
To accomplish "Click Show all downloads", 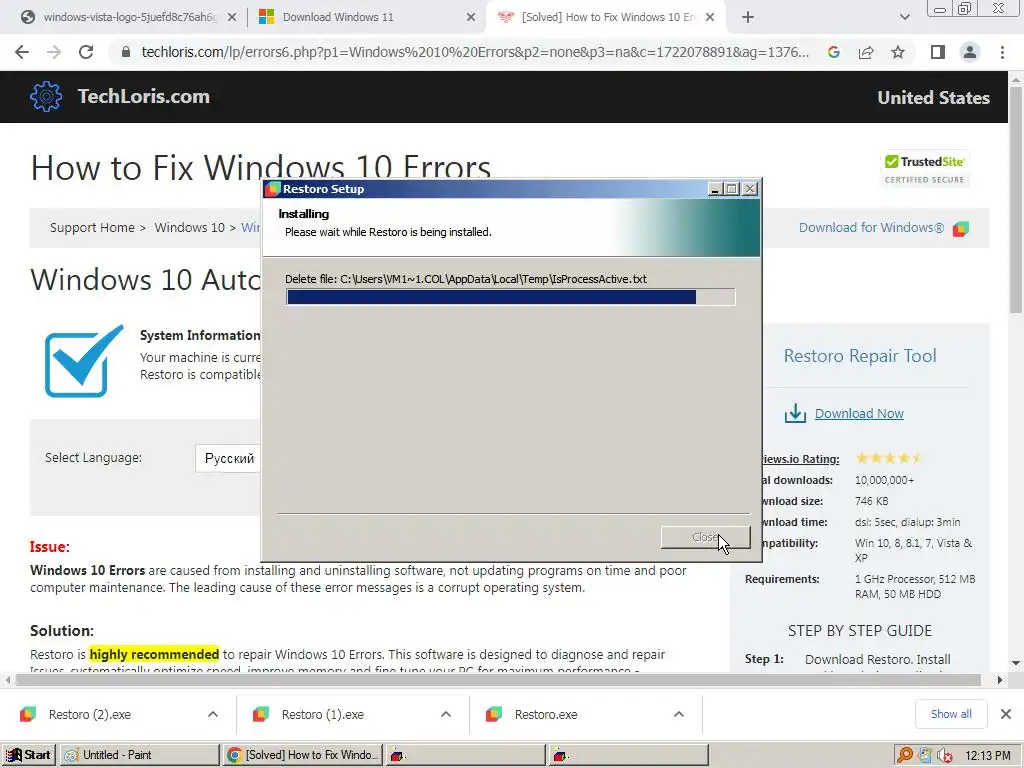I will point(951,714).
